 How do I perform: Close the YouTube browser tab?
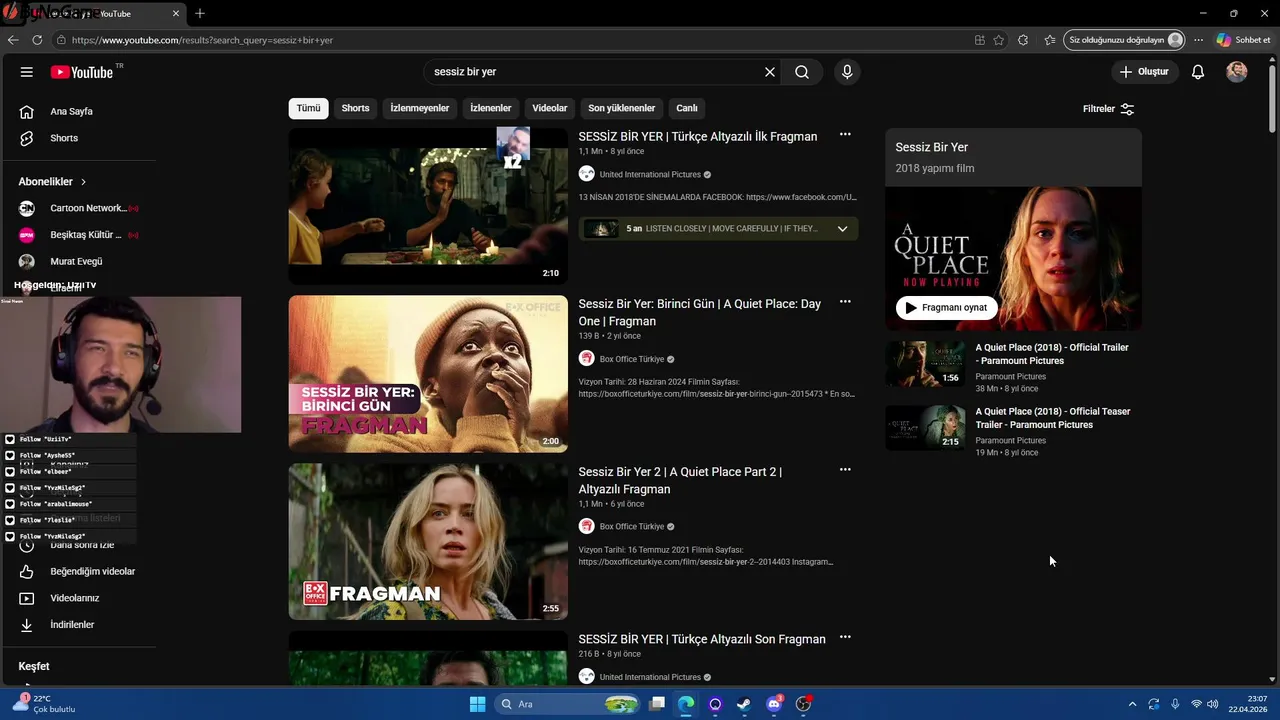pos(176,14)
